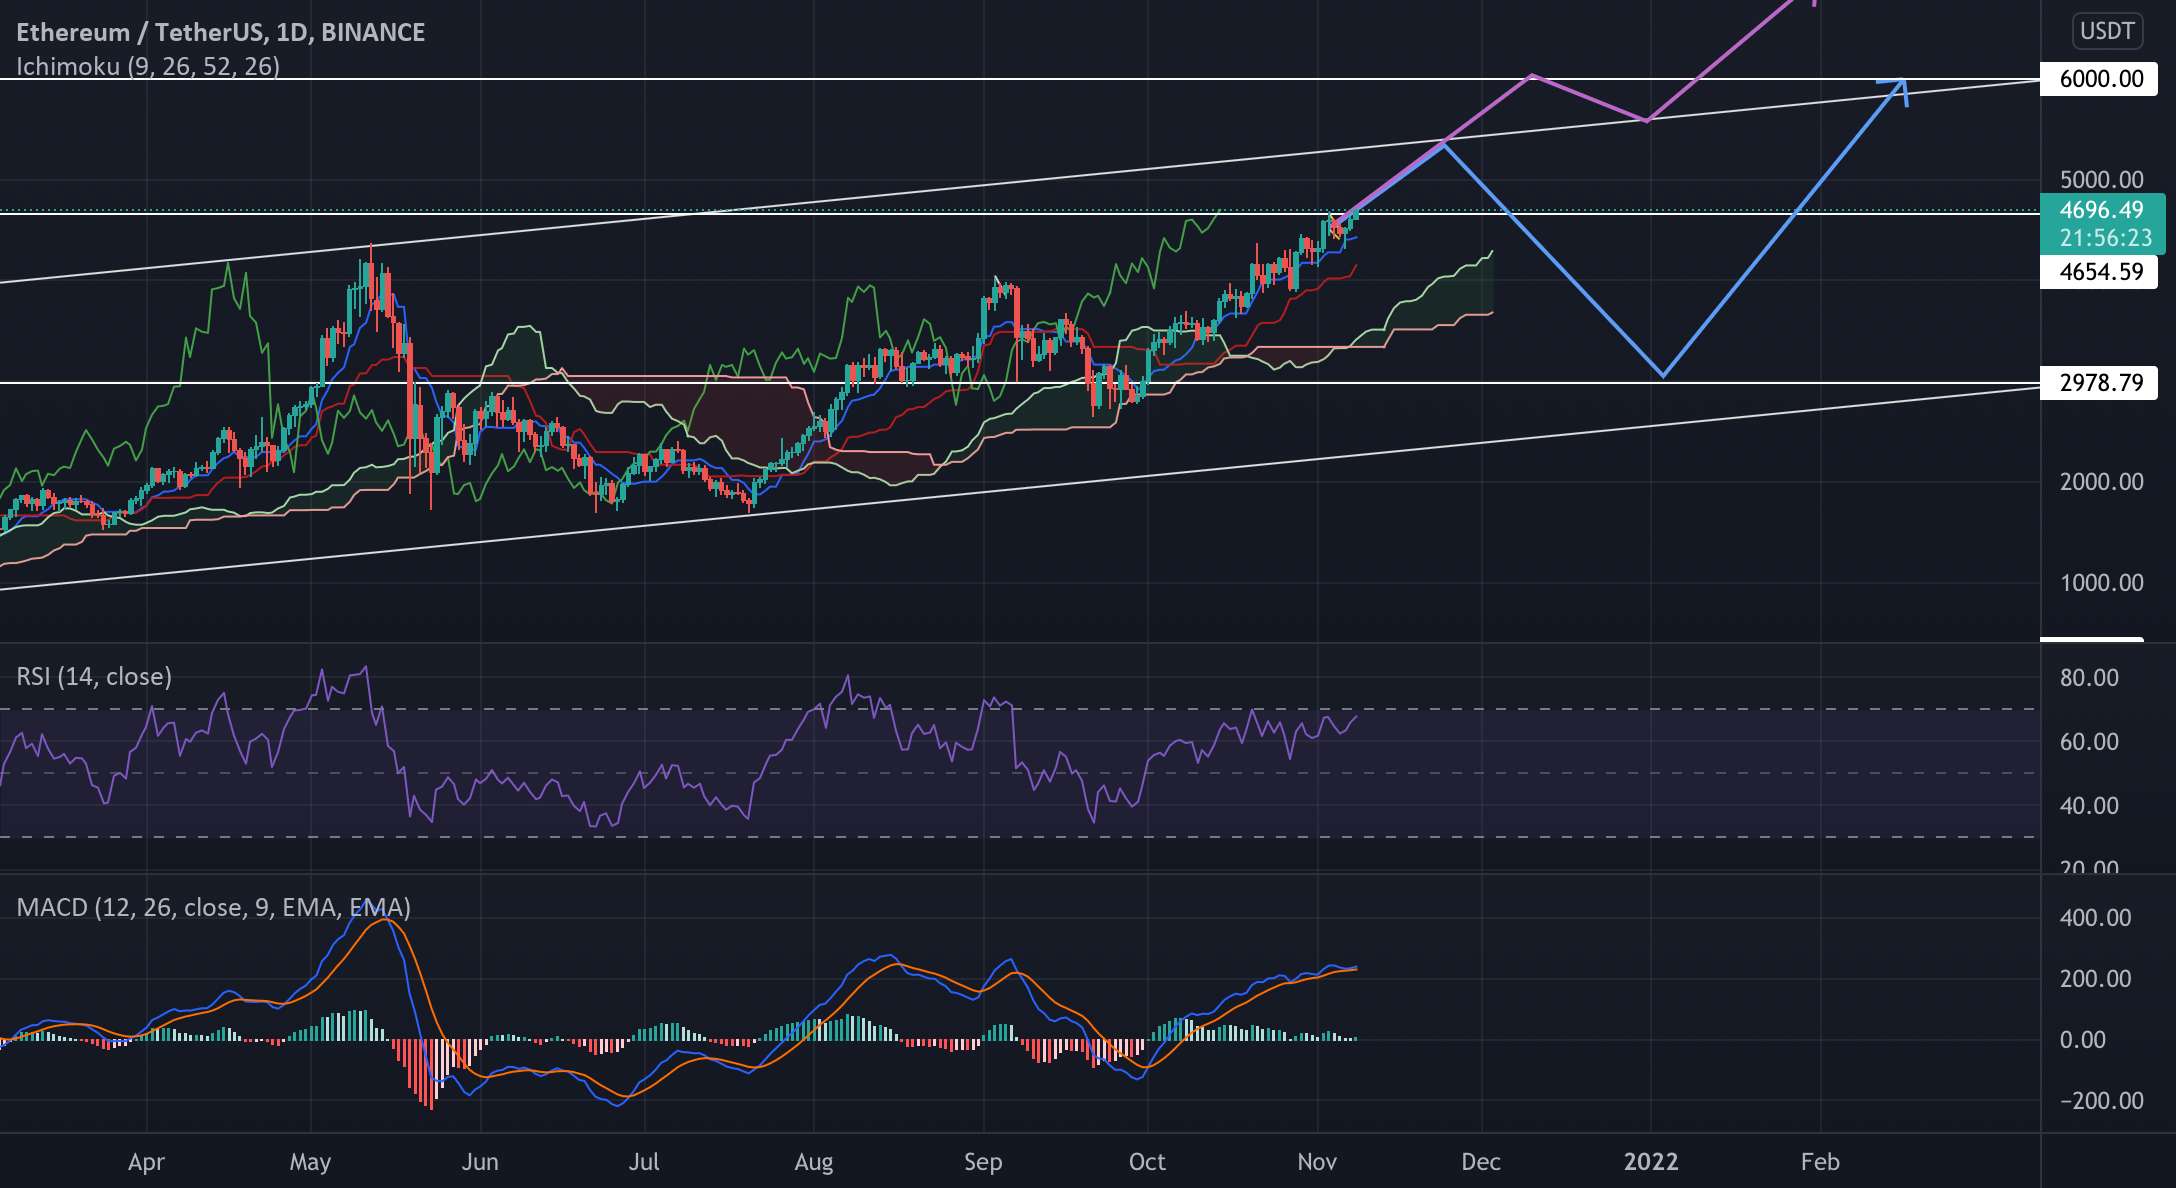Viewport: 2176px width, 1188px height.
Task: Click the 6000.00 horizontal line price label
Action: tap(2101, 78)
